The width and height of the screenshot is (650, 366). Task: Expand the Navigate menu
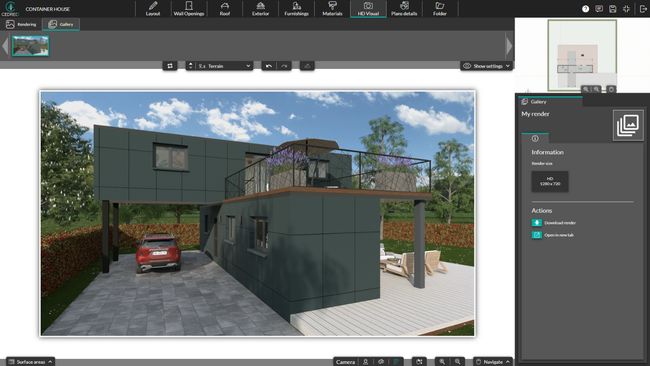pos(493,362)
